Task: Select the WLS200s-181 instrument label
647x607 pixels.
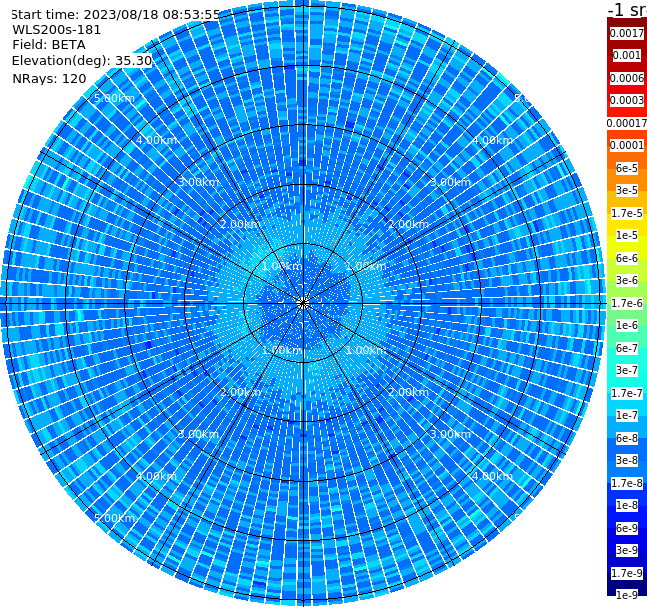Action: (57, 30)
